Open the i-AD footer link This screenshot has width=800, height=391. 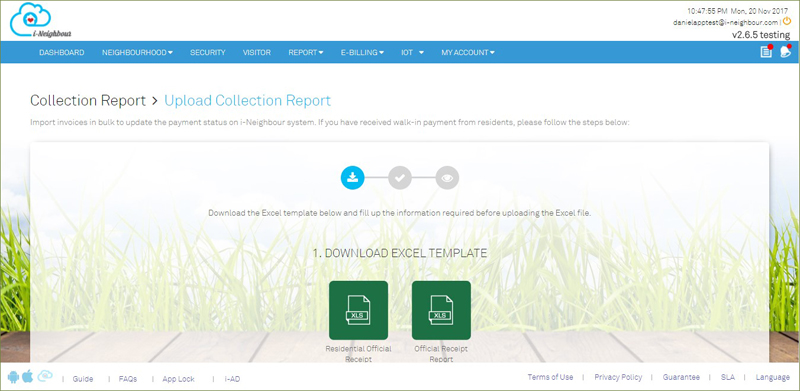click(x=232, y=379)
